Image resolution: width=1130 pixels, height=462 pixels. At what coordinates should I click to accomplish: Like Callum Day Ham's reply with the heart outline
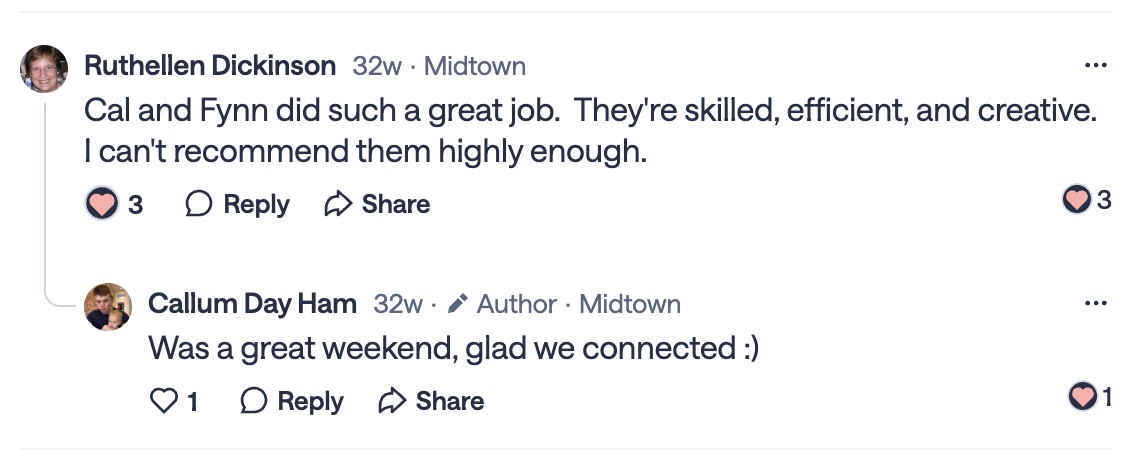click(x=162, y=401)
